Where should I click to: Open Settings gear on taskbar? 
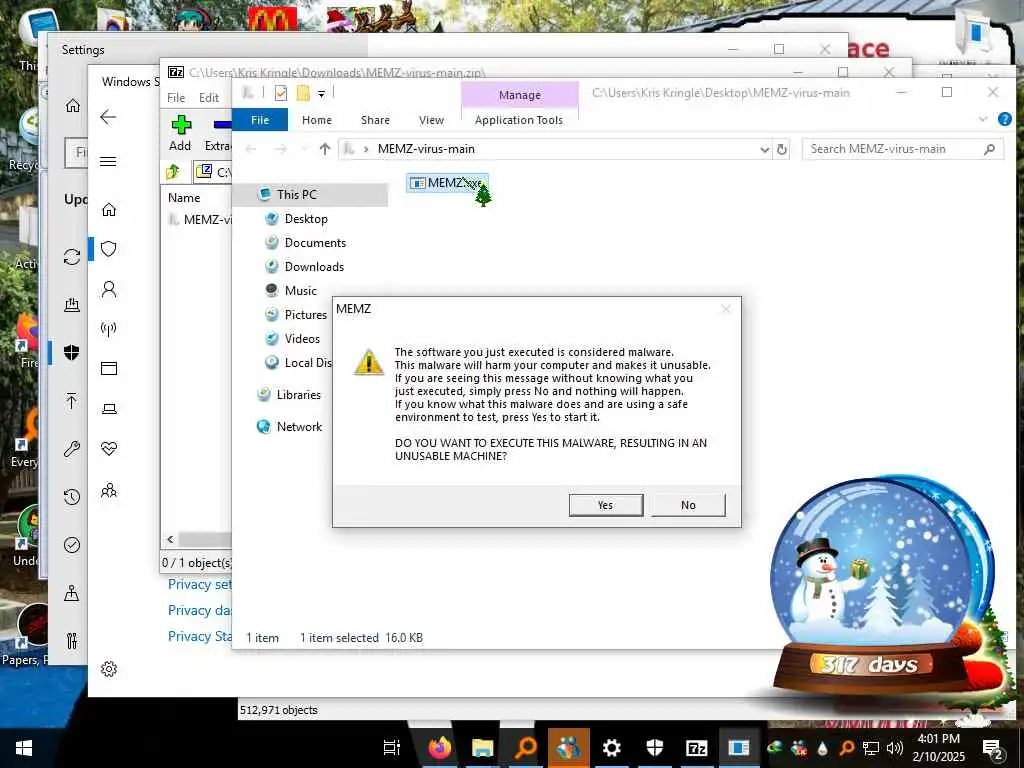611,748
